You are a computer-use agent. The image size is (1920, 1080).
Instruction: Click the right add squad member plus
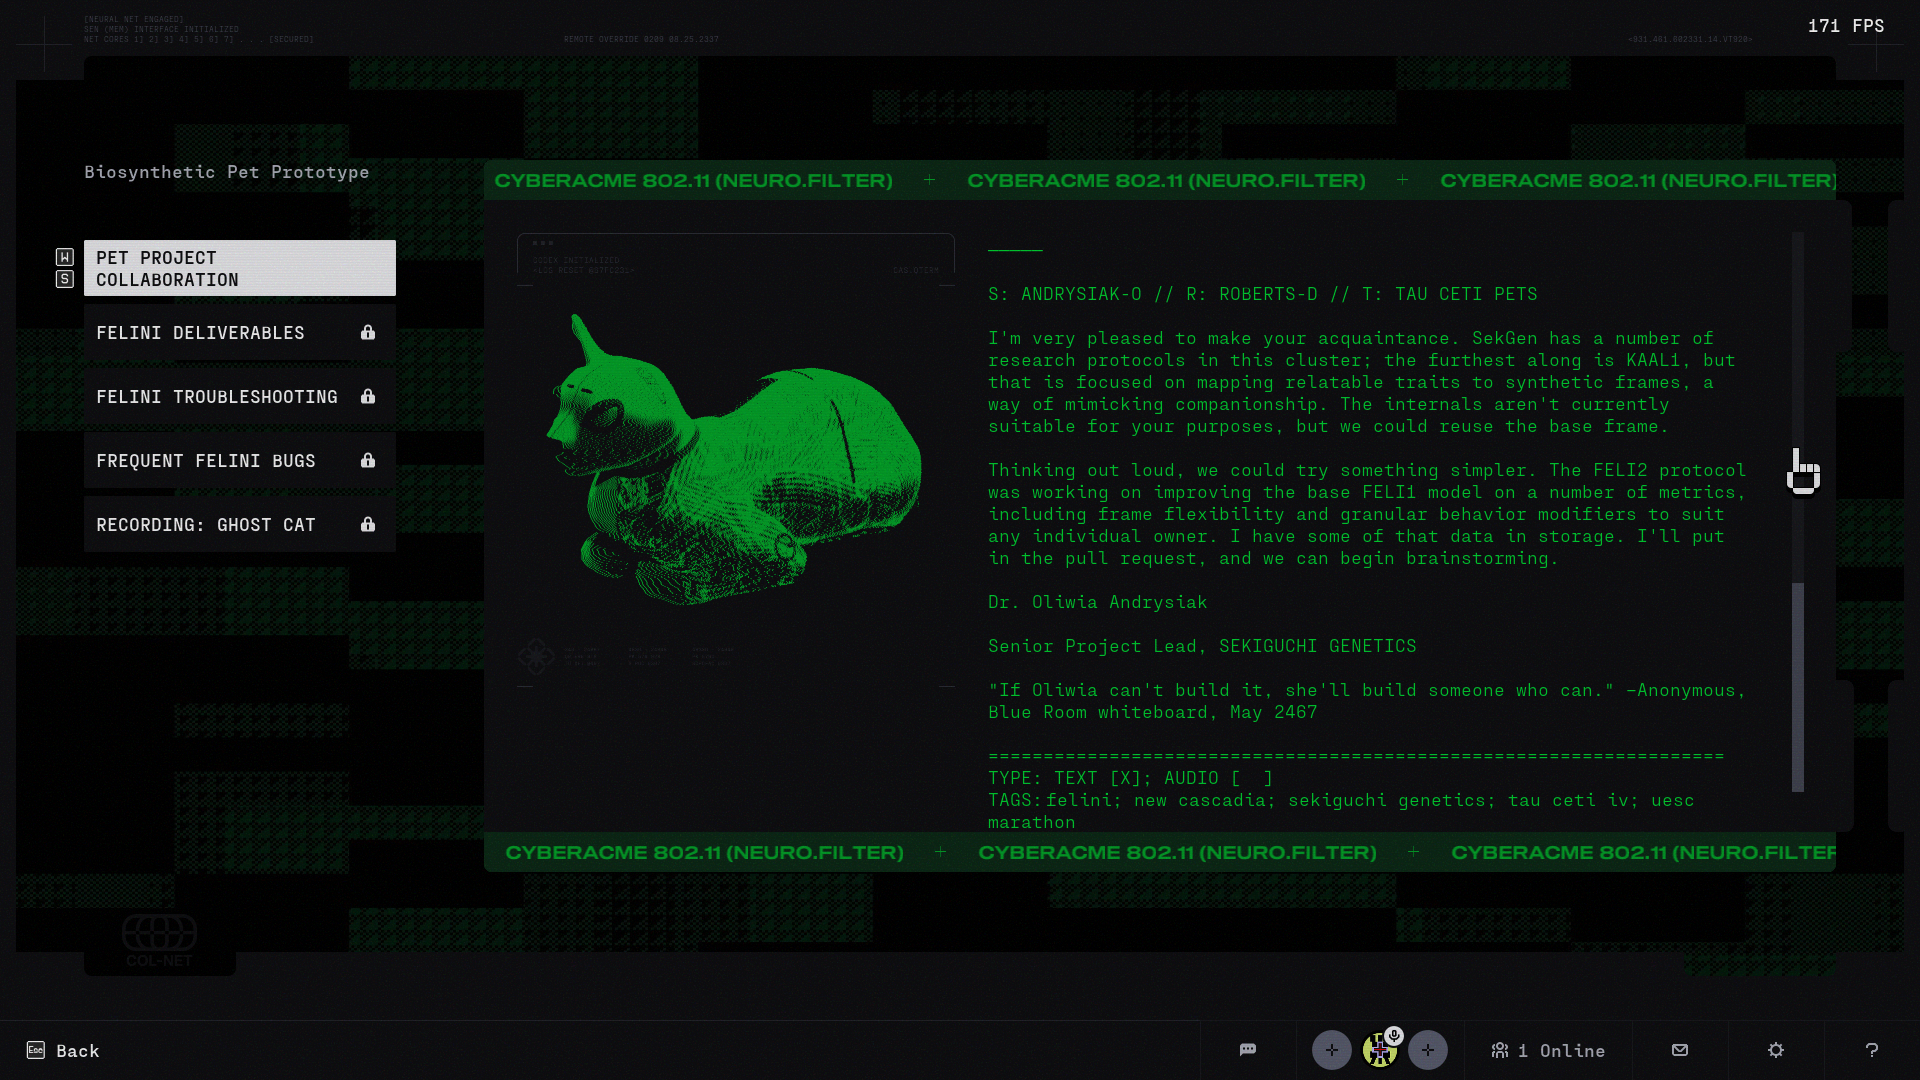click(x=1427, y=1050)
